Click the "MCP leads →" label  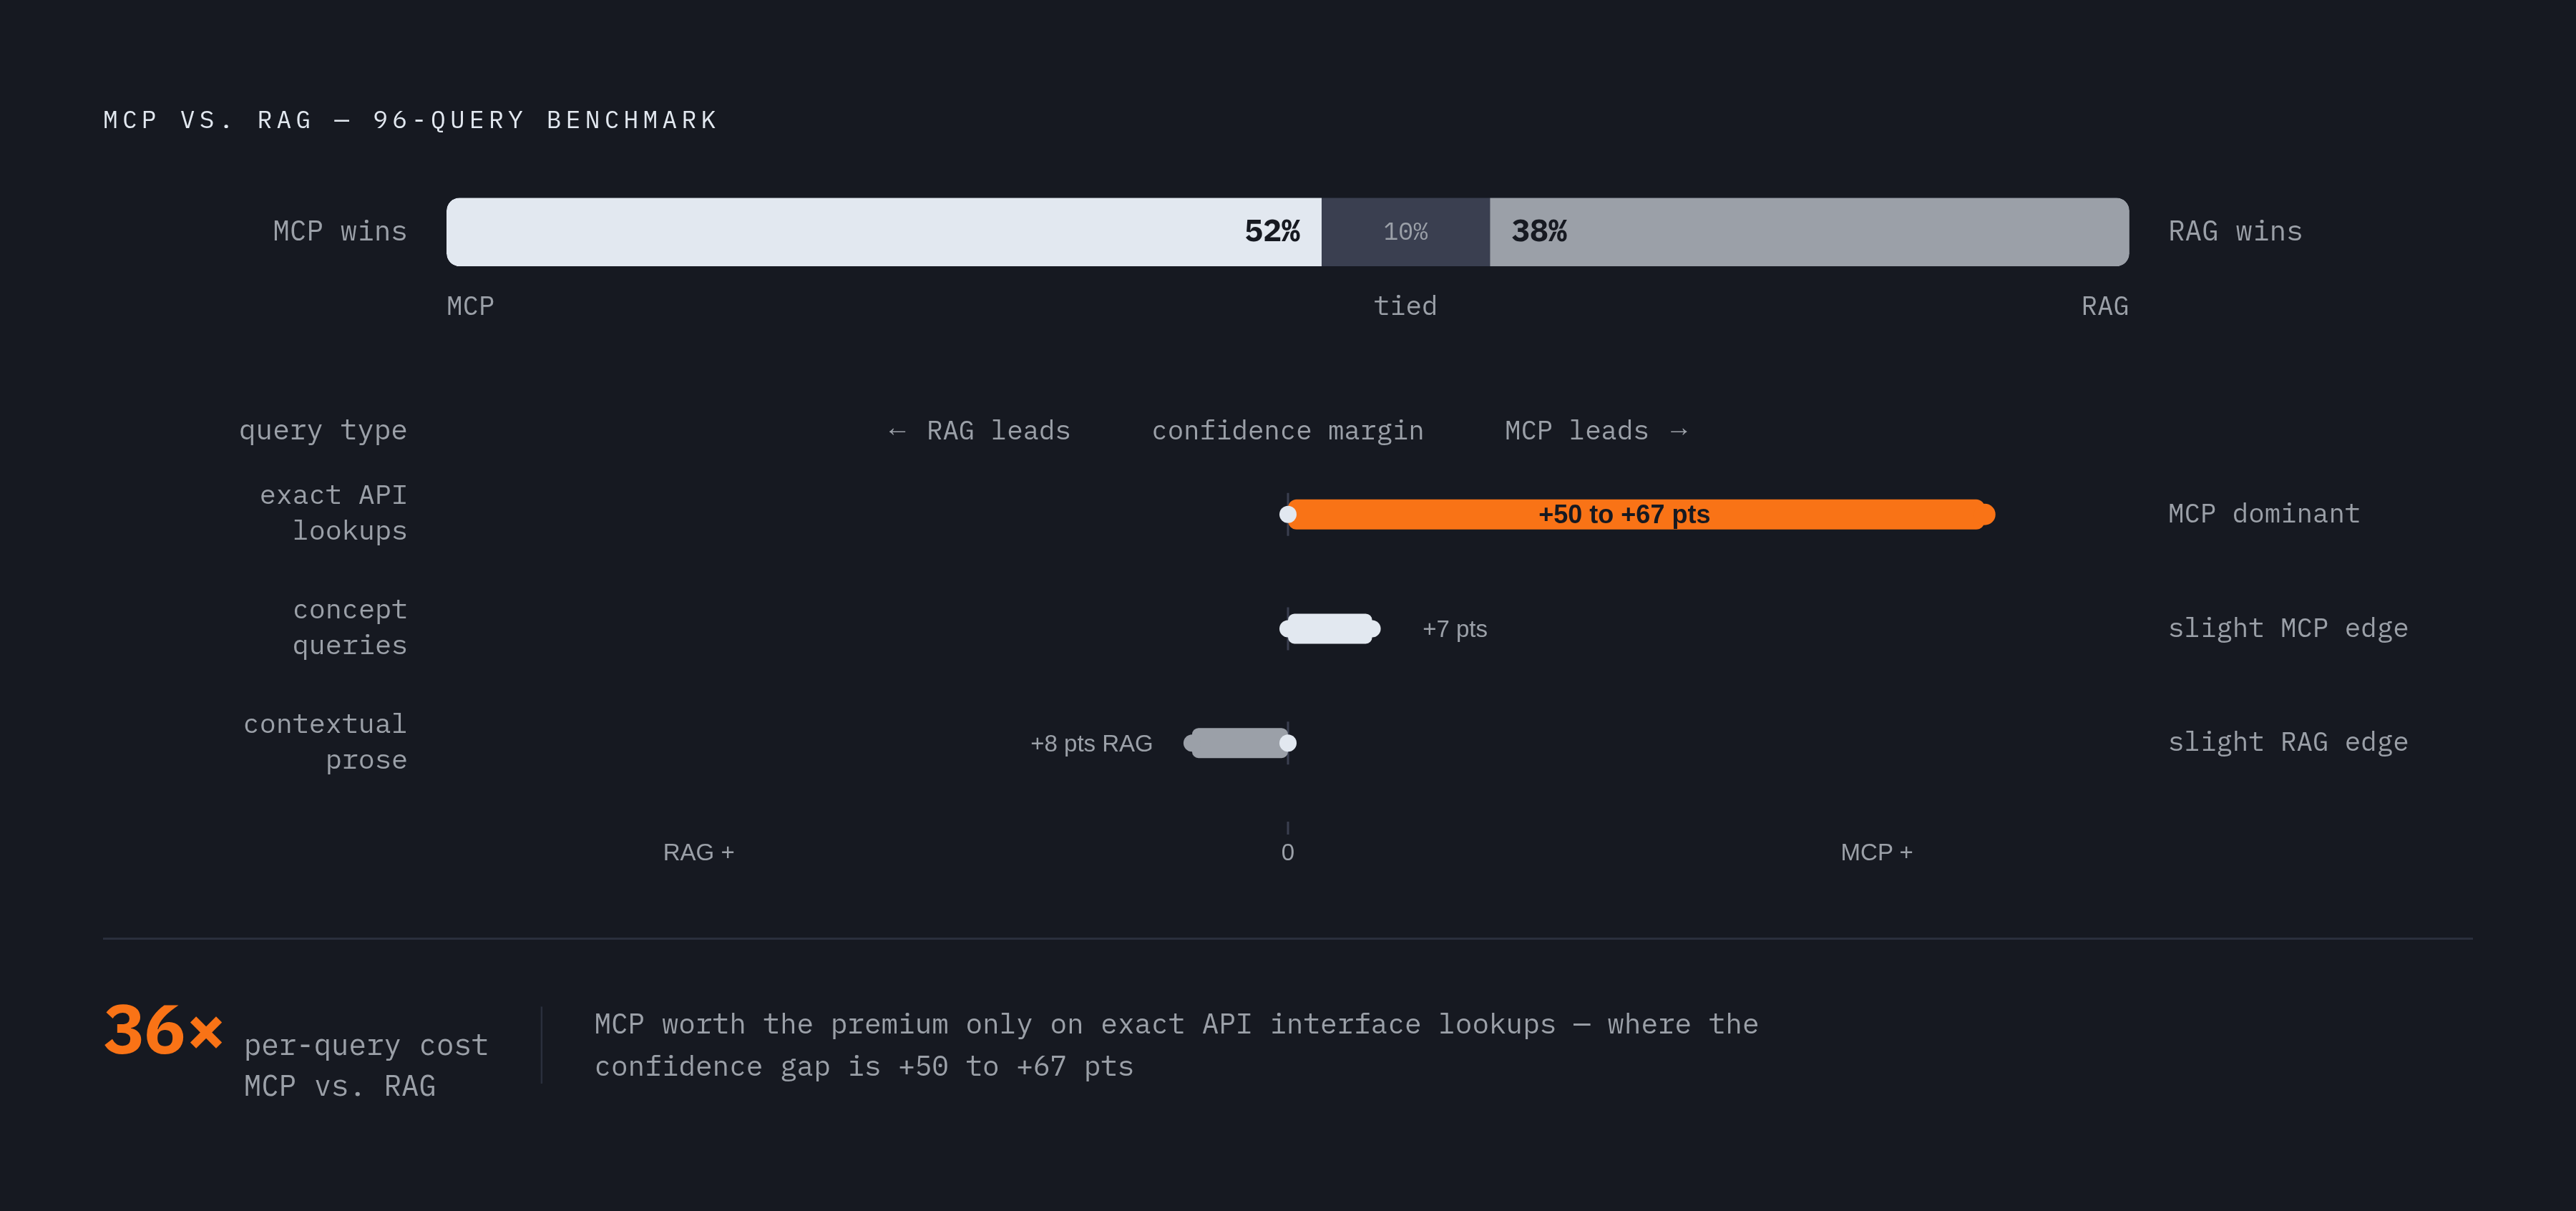pyautogui.click(x=1597, y=431)
